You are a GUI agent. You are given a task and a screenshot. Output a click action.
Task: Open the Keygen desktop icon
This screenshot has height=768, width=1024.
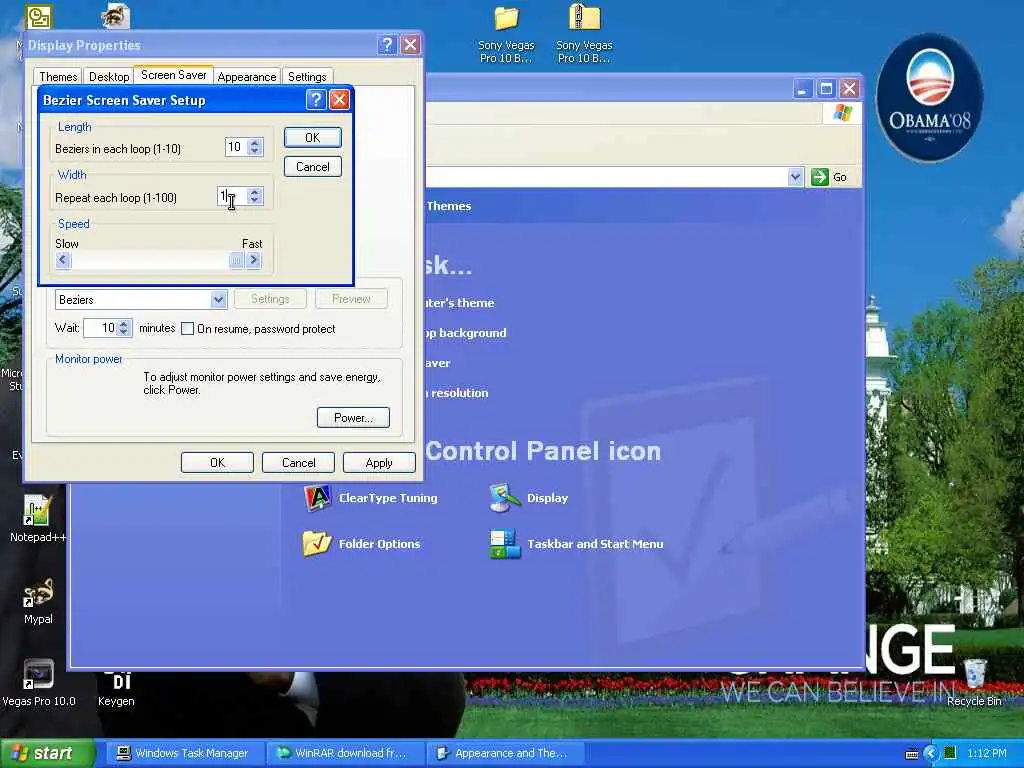click(116, 686)
